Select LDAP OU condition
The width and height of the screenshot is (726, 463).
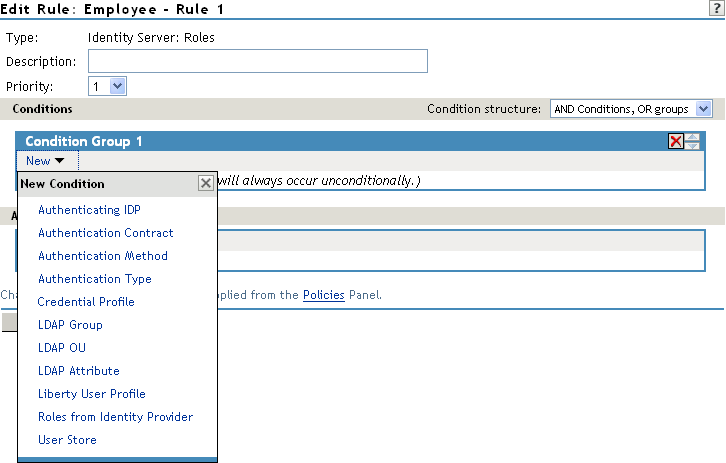(x=62, y=348)
